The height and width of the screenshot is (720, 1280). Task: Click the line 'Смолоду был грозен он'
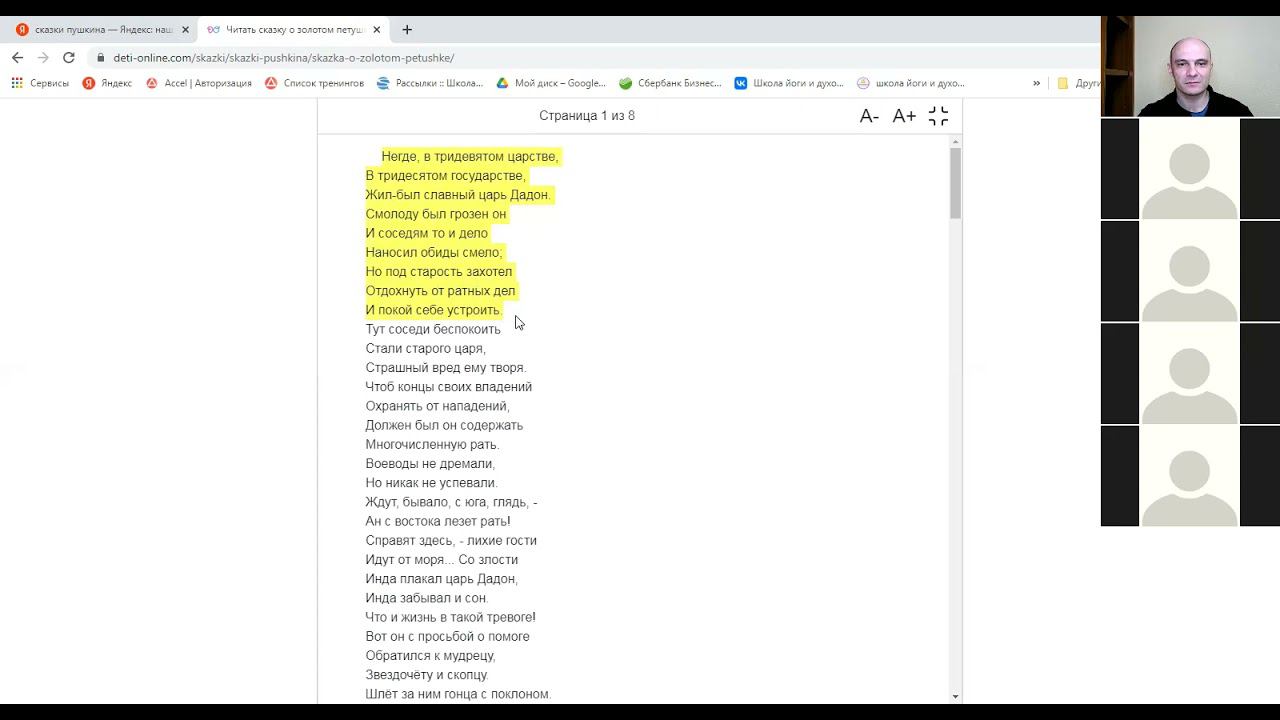[436, 214]
